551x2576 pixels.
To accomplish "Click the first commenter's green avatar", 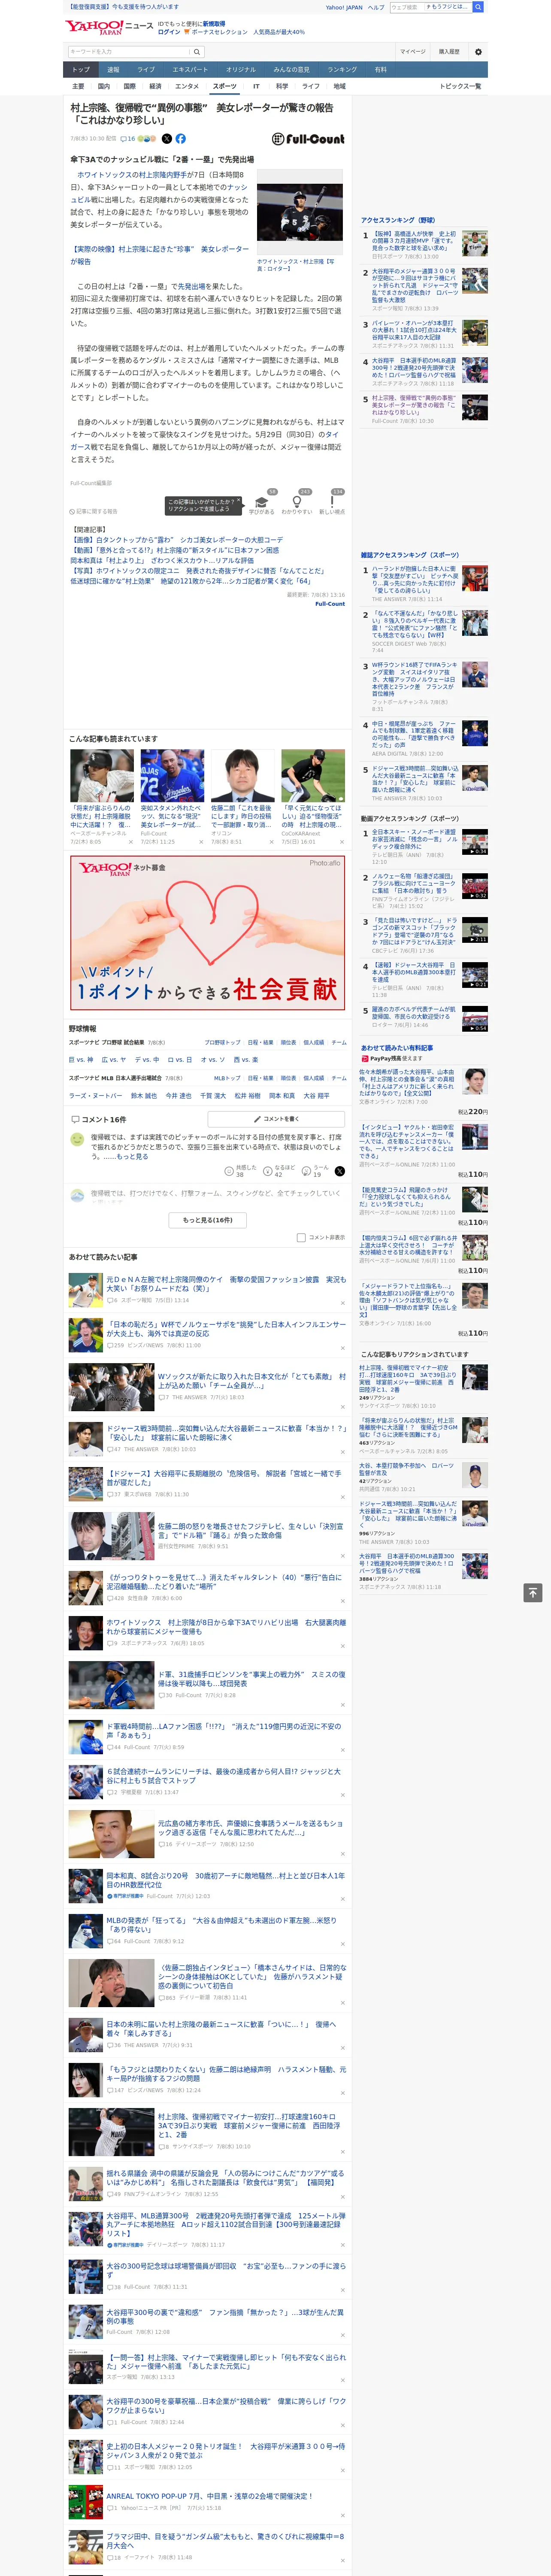I will pos(77,1138).
